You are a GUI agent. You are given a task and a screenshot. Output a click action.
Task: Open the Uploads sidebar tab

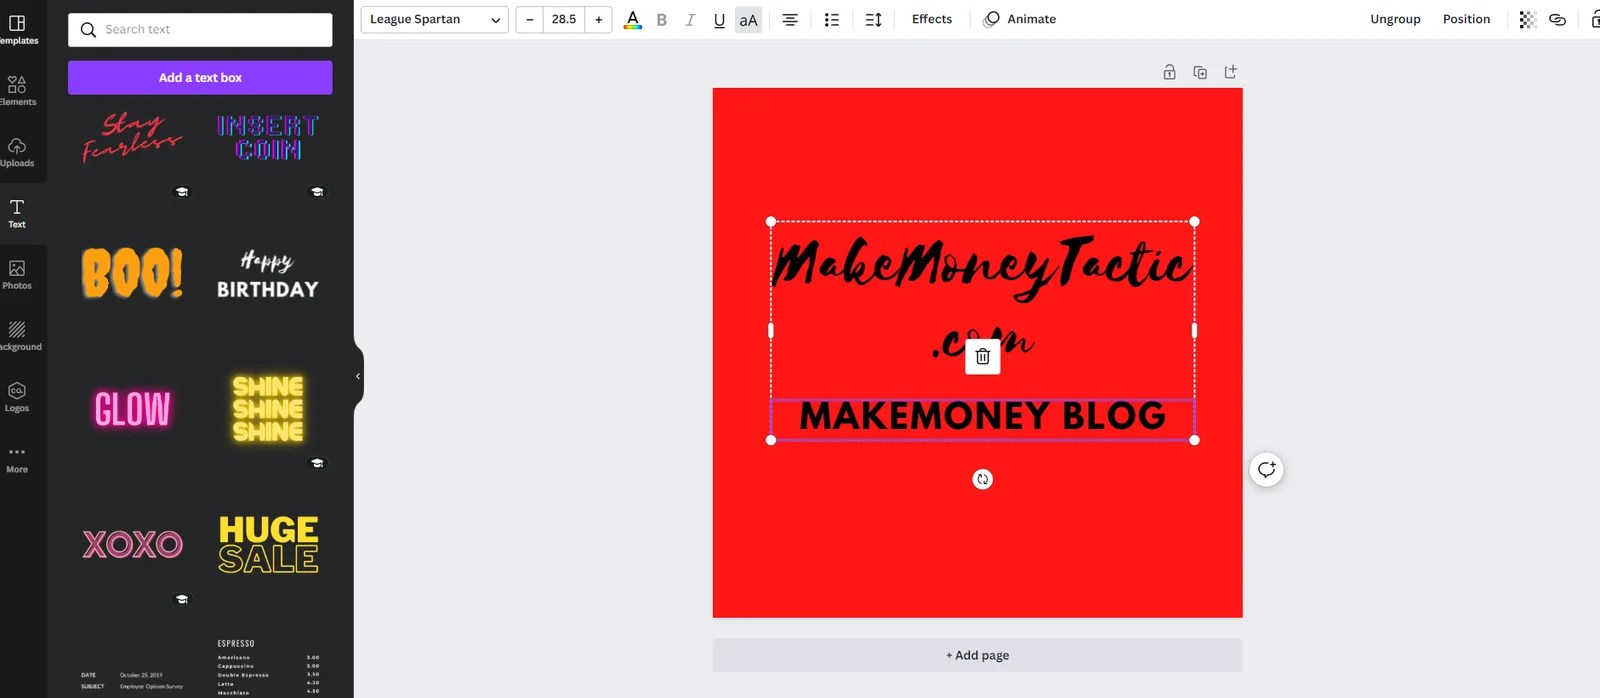[18, 152]
